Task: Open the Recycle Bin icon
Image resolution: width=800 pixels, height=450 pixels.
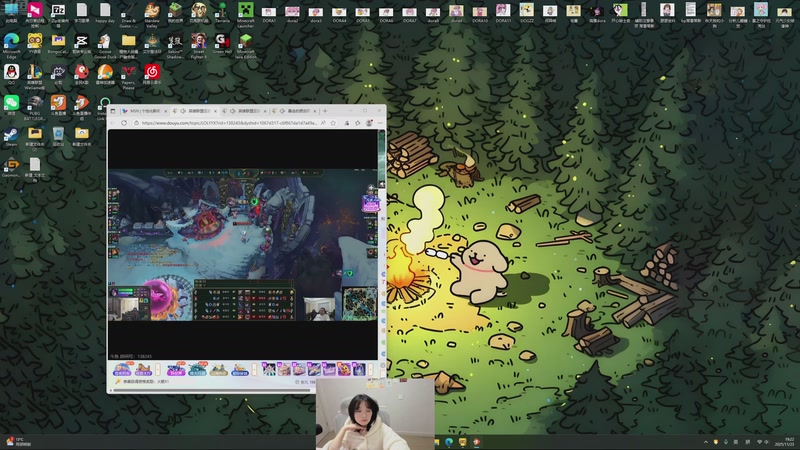Action: click(x=58, y=137)
